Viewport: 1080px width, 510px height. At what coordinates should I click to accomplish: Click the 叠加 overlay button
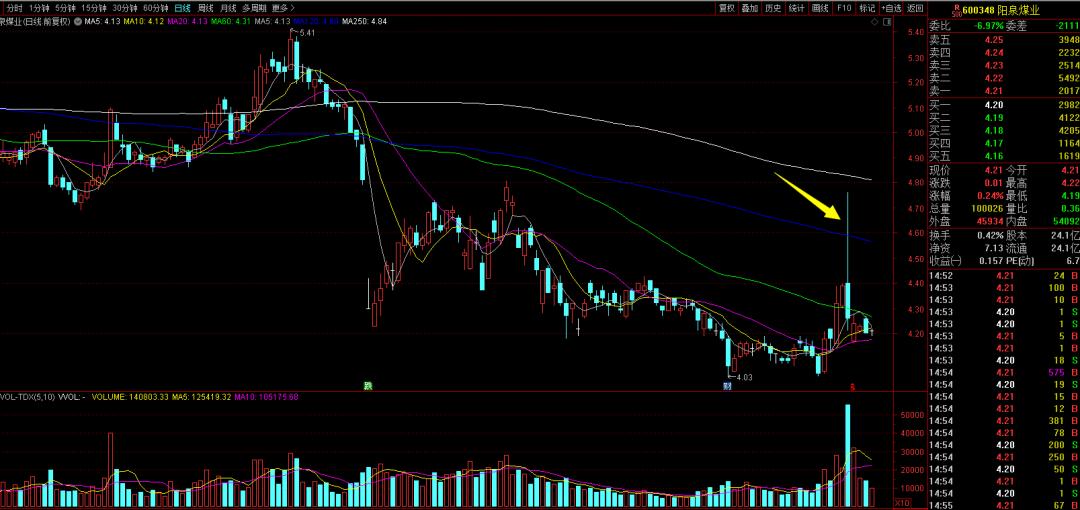tap(750, 8)
